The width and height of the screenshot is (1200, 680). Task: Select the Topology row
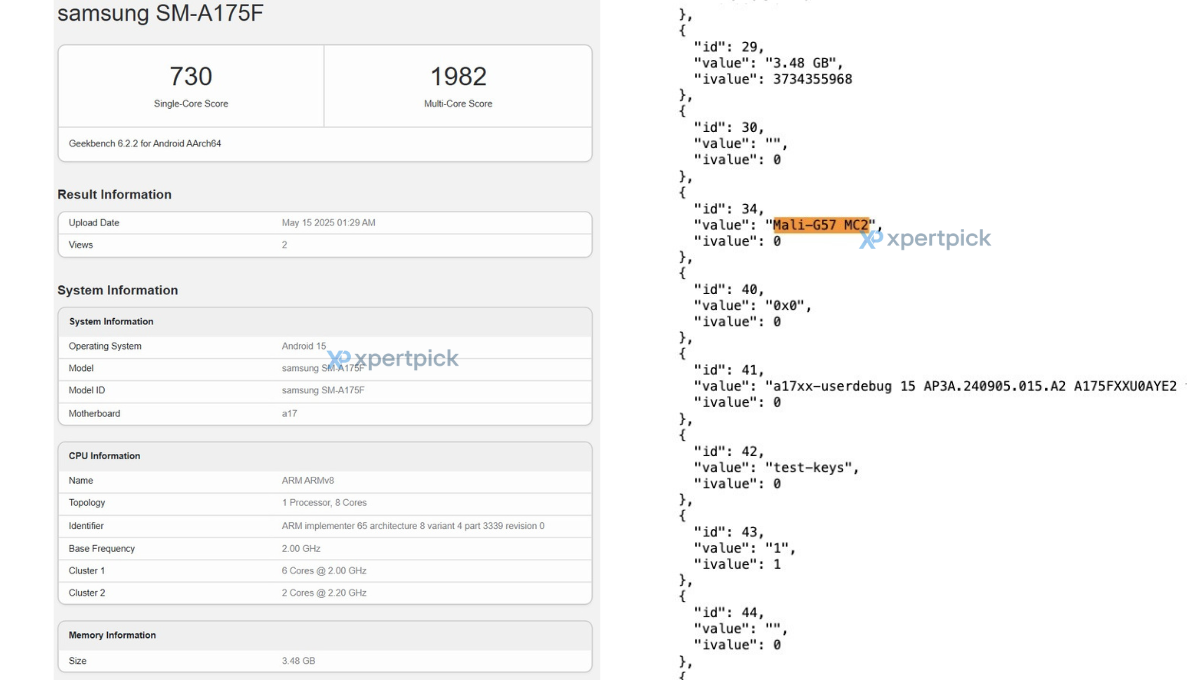coord(324,503)
